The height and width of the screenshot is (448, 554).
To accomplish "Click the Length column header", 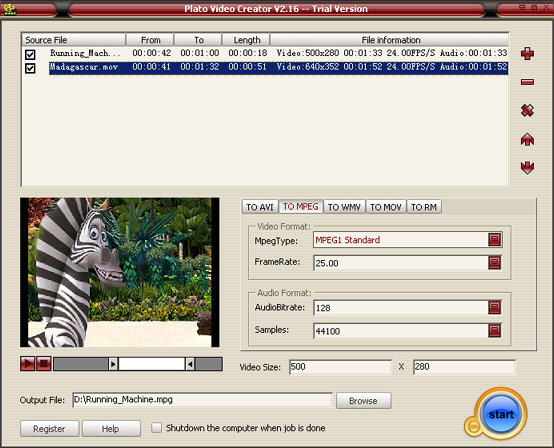I will [246, 40].
